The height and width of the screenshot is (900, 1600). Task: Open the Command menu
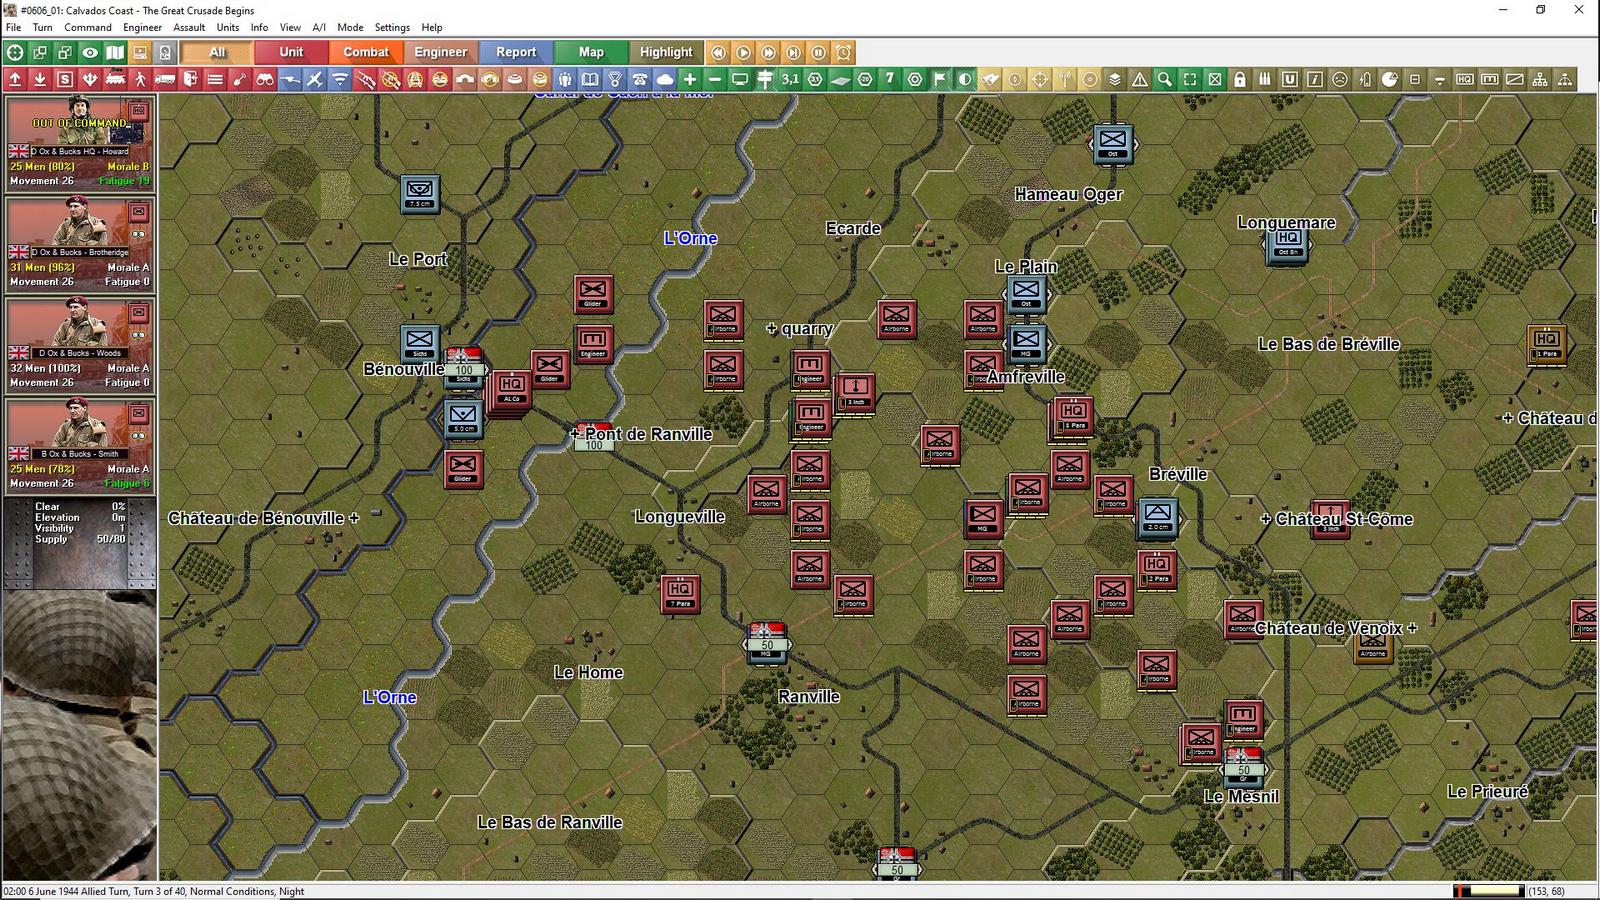pos(88,27)
